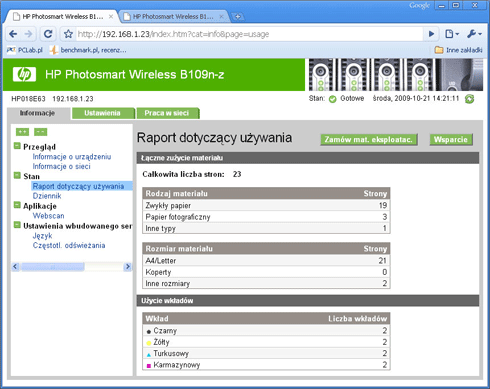Click the black Czarny cartridge icon
This screenshot has width=490, height=389.
[x=149, y=332]
